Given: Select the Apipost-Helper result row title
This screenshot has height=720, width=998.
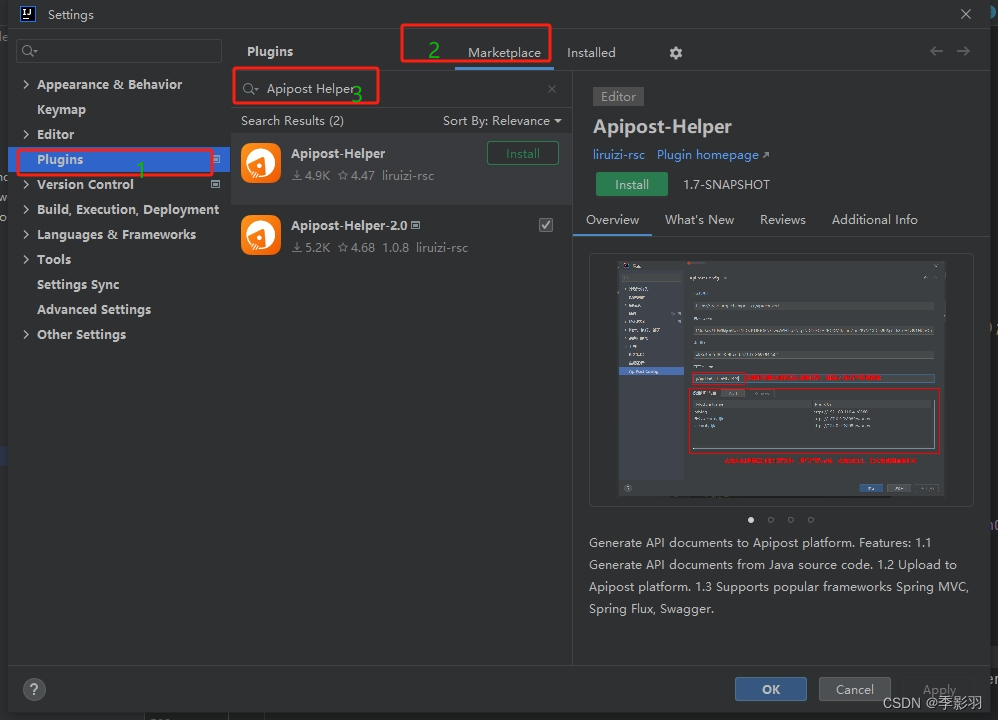Looking at the screenshot, I should coord(338,153).
